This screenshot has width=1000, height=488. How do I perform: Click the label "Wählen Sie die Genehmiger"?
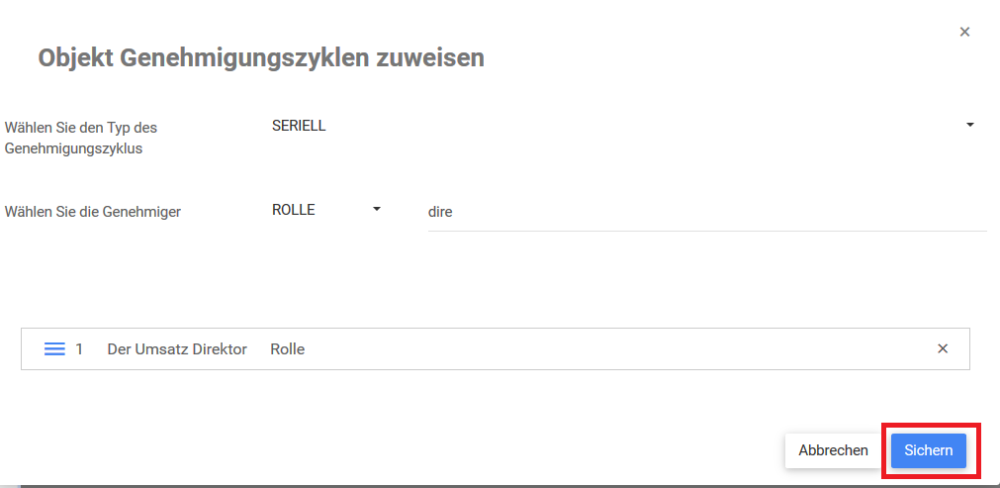click(x=93, y=212)
